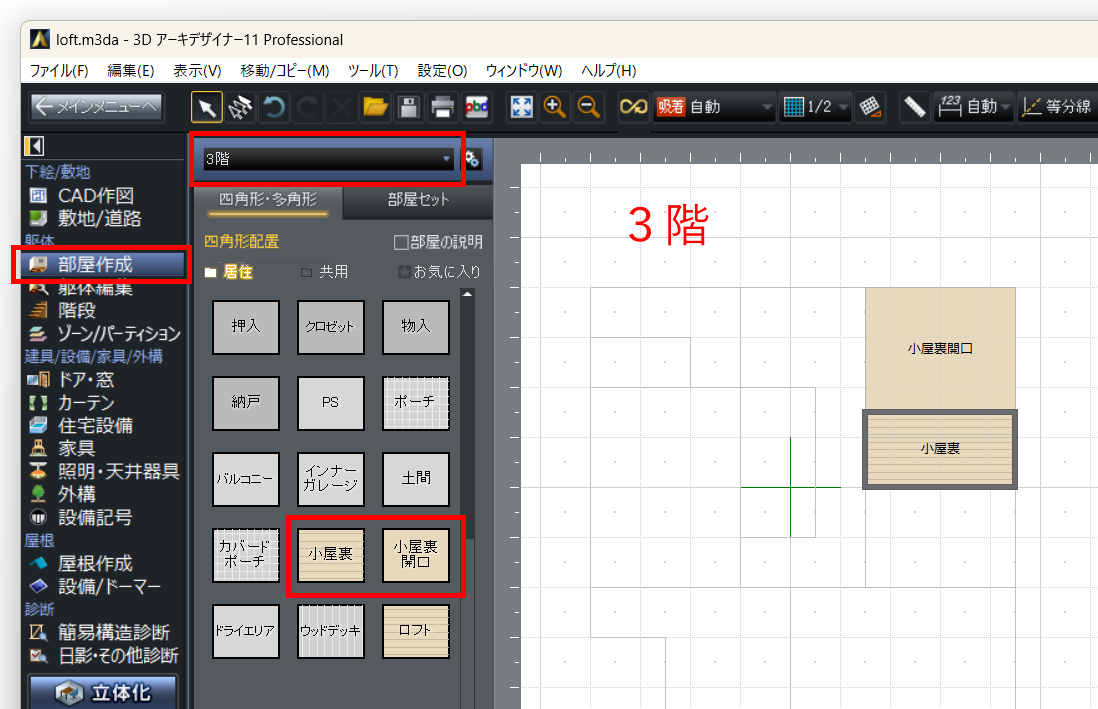Image resolution: width=1098 pixels, height=709 pixels.
Task: Pick the ロフト room swatch
Action: [x=416, y=631]
